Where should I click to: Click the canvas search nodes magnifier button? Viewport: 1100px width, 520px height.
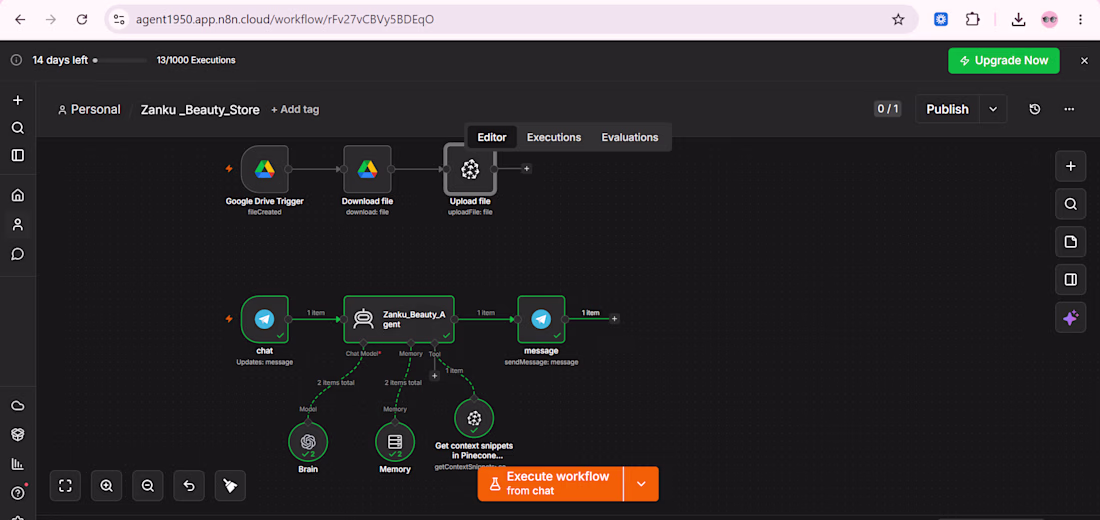(x=1071, y=204)
